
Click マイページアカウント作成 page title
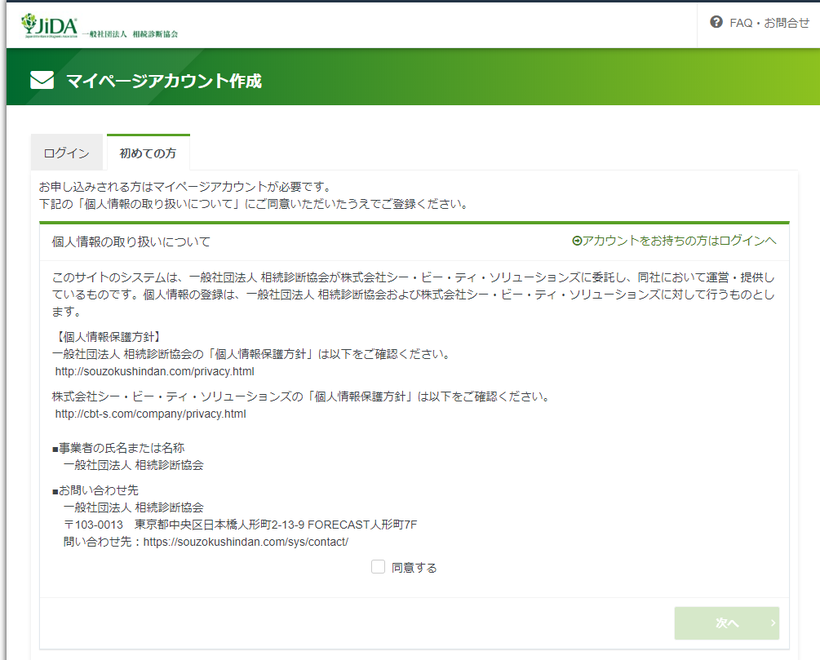click(x=164, y=81)
